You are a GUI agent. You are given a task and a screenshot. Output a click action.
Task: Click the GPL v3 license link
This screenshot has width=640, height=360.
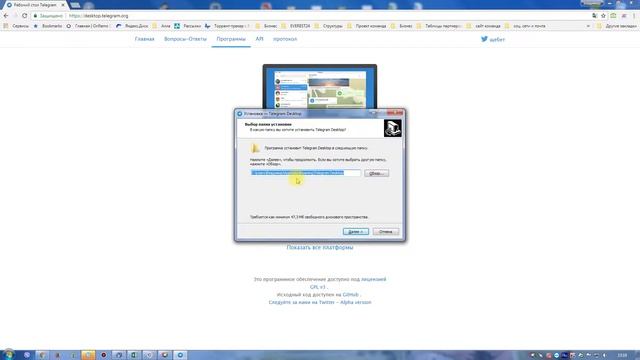(318, 287)
